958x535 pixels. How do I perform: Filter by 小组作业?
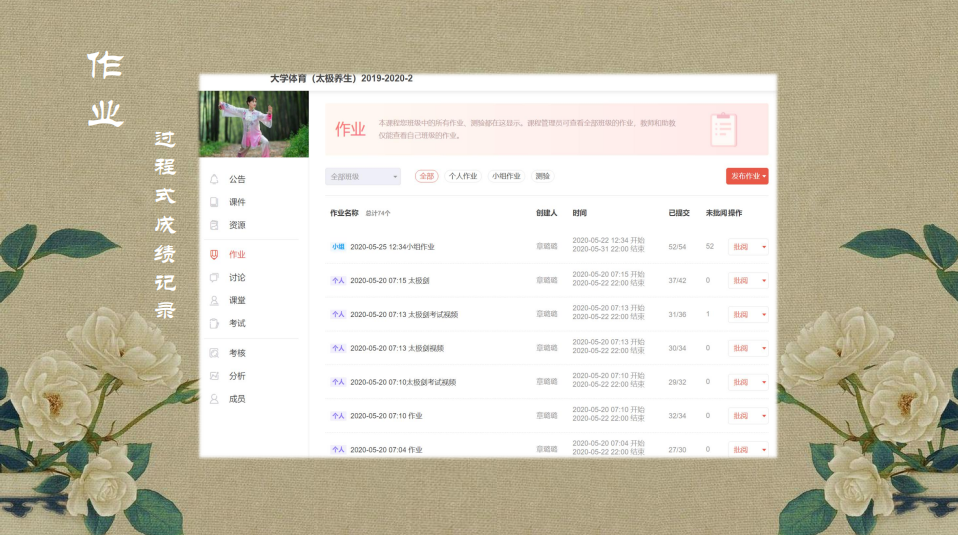click(506, 176)
